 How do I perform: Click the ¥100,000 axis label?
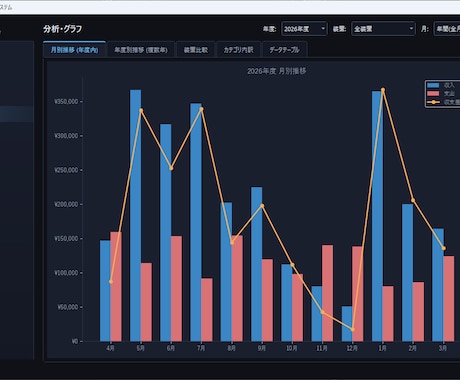[66, 273]
